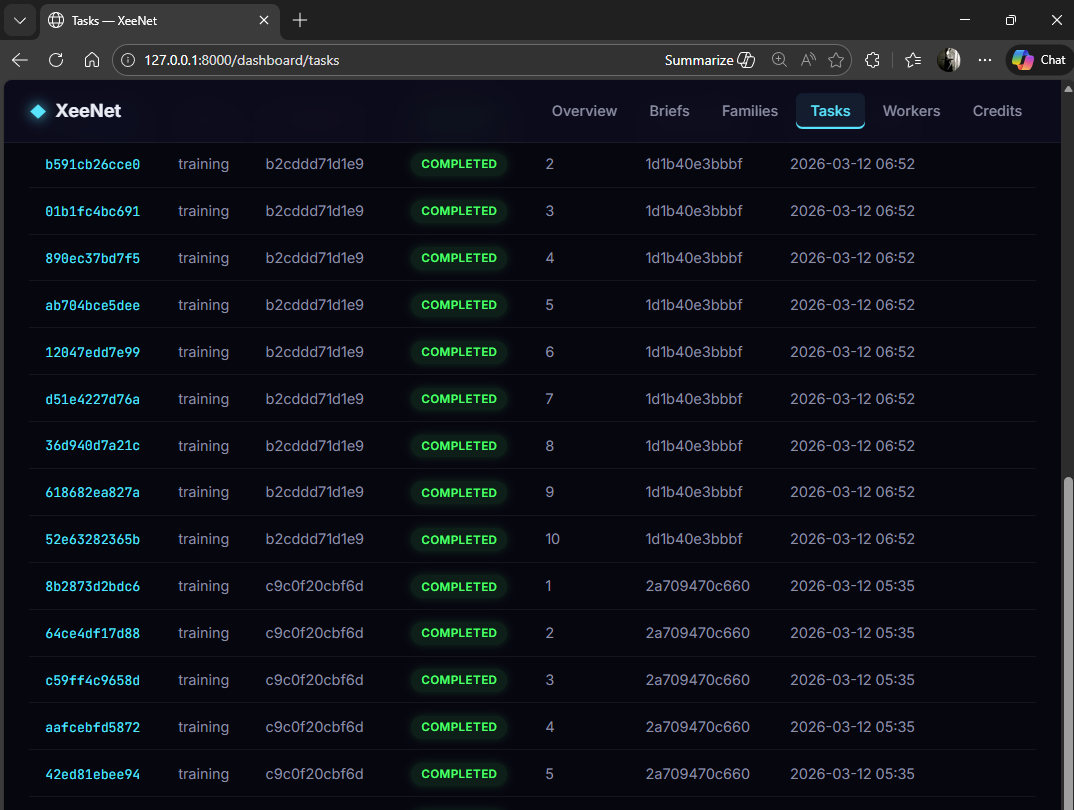Go to browser home icon
The height and width of the screenshot is (810, 1074).
[x=92, y=60]
